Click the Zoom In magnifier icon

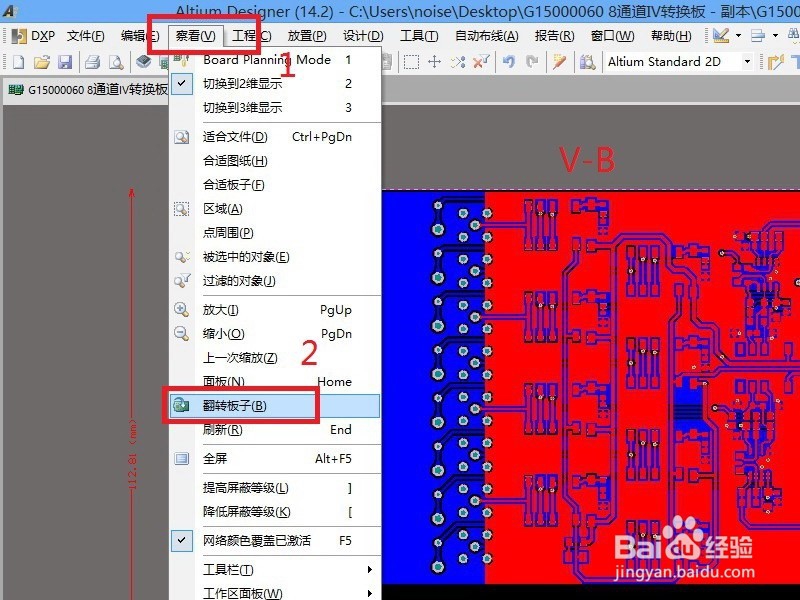click(x=182, y=309)
